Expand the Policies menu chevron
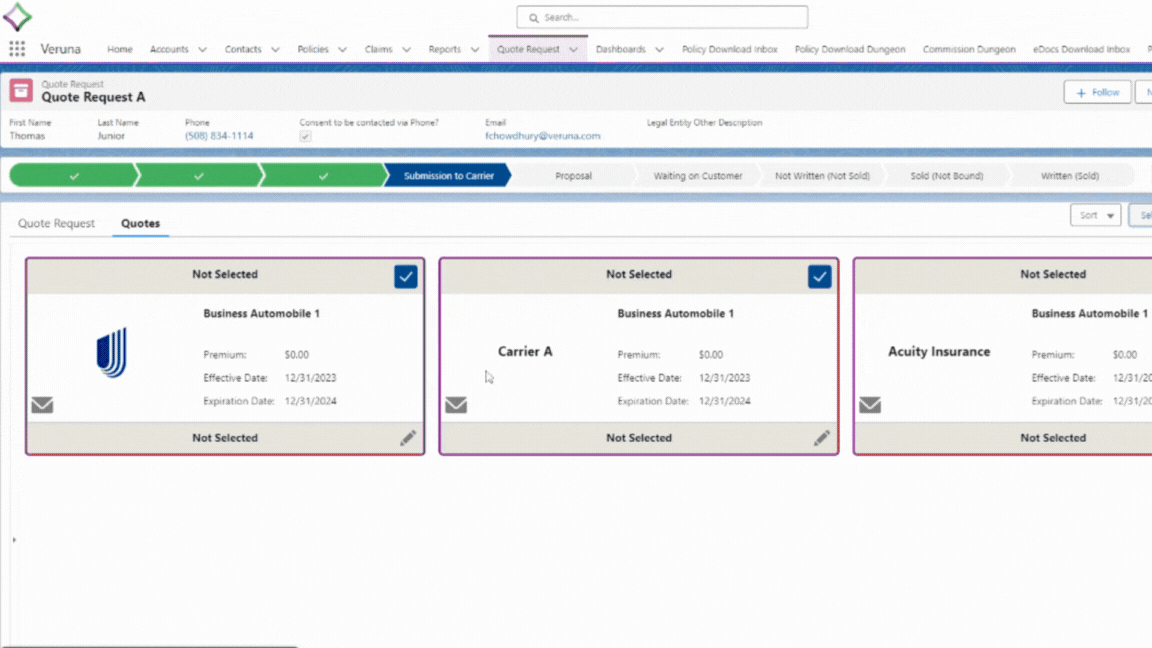This screenshot has height=648, width=1152. tap(342, 50)
